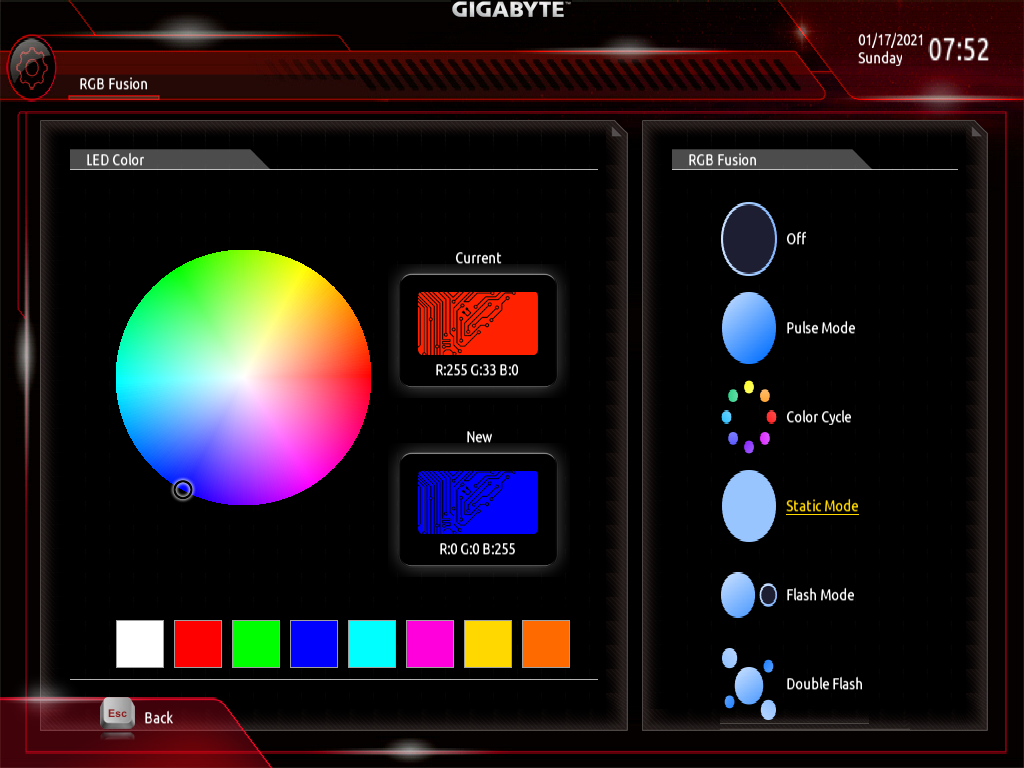Choose the red preset swatch

pyautogui.click(x=198, y=644)
